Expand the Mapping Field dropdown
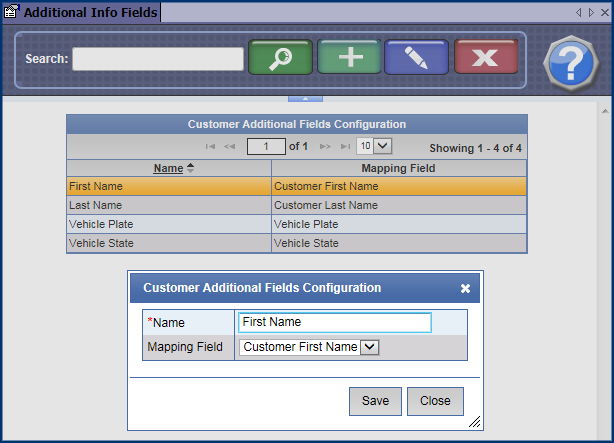This screenshot has height=443, width=614. click(369, 347)
